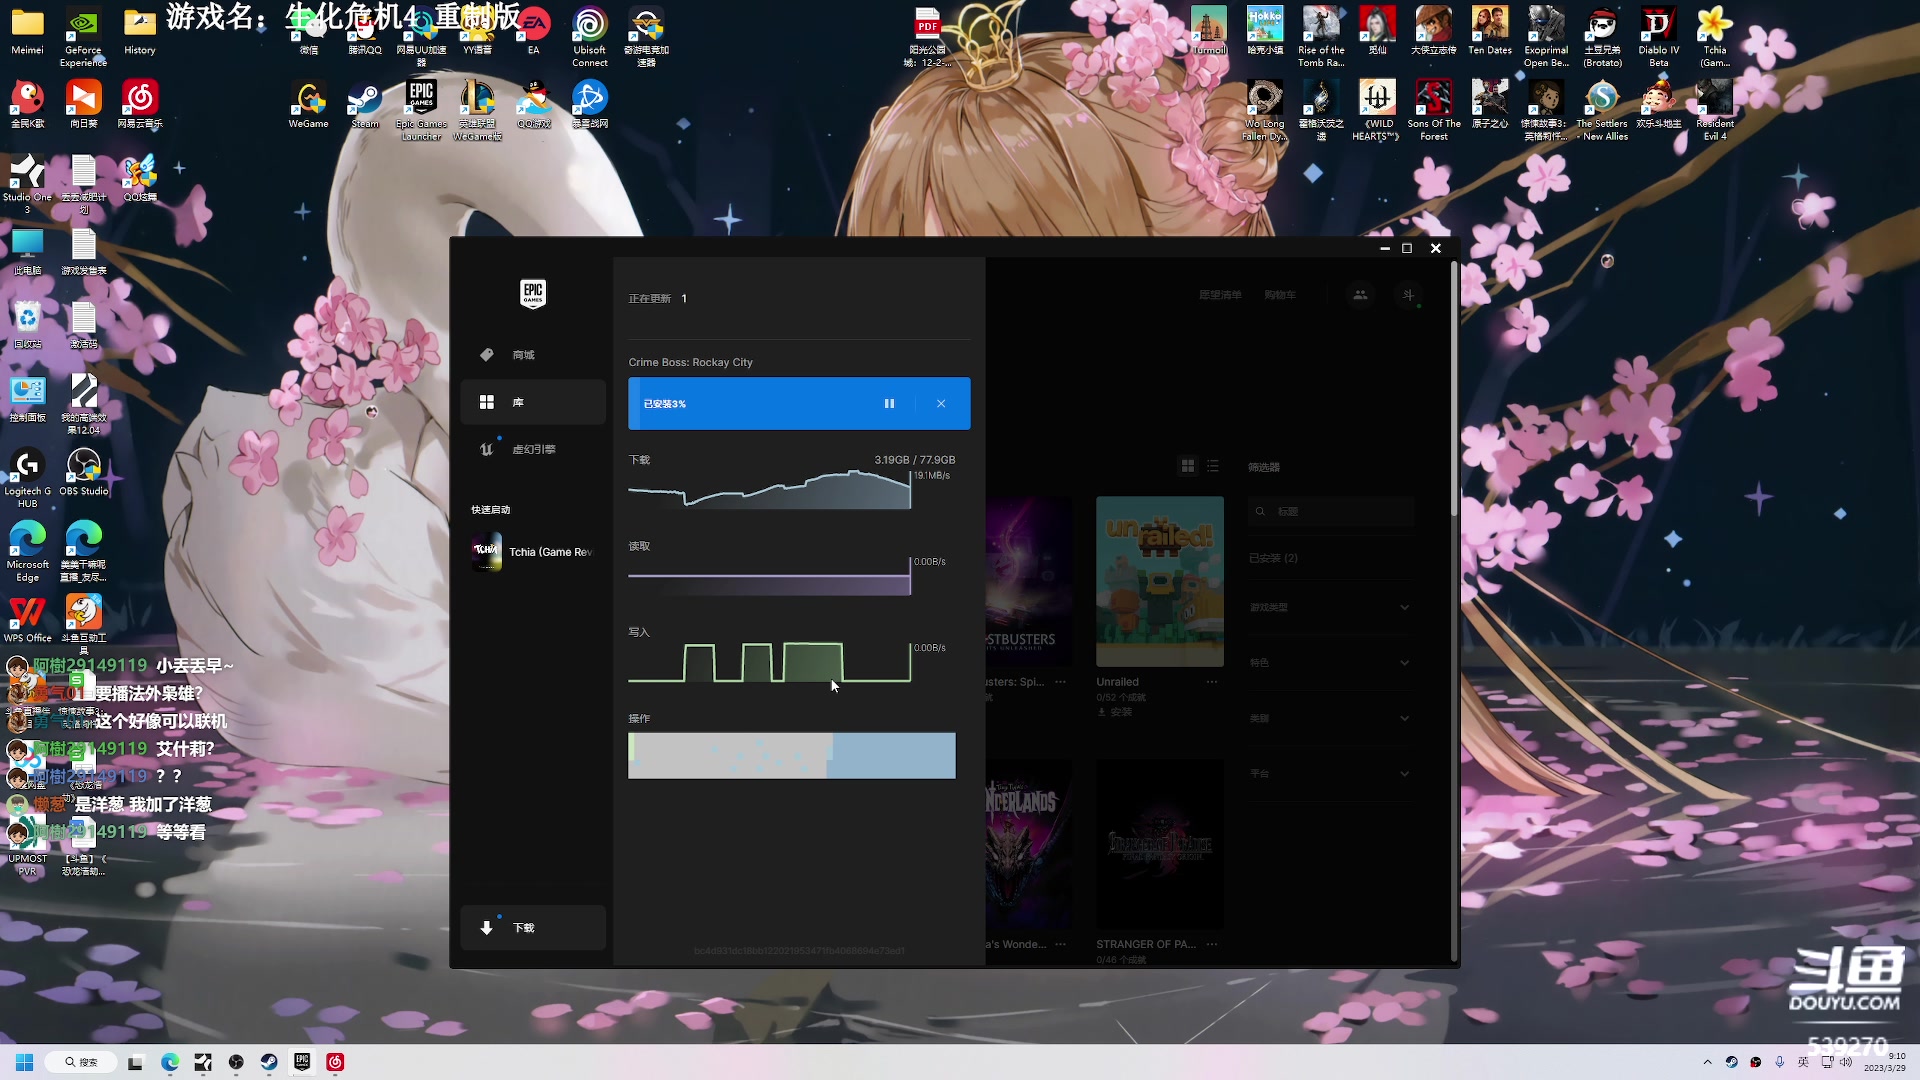The width and height of the screenshot is (1920, 1080).
Task: Open NetEase Cloud Music from taskbar
Action: point(335,1062)
